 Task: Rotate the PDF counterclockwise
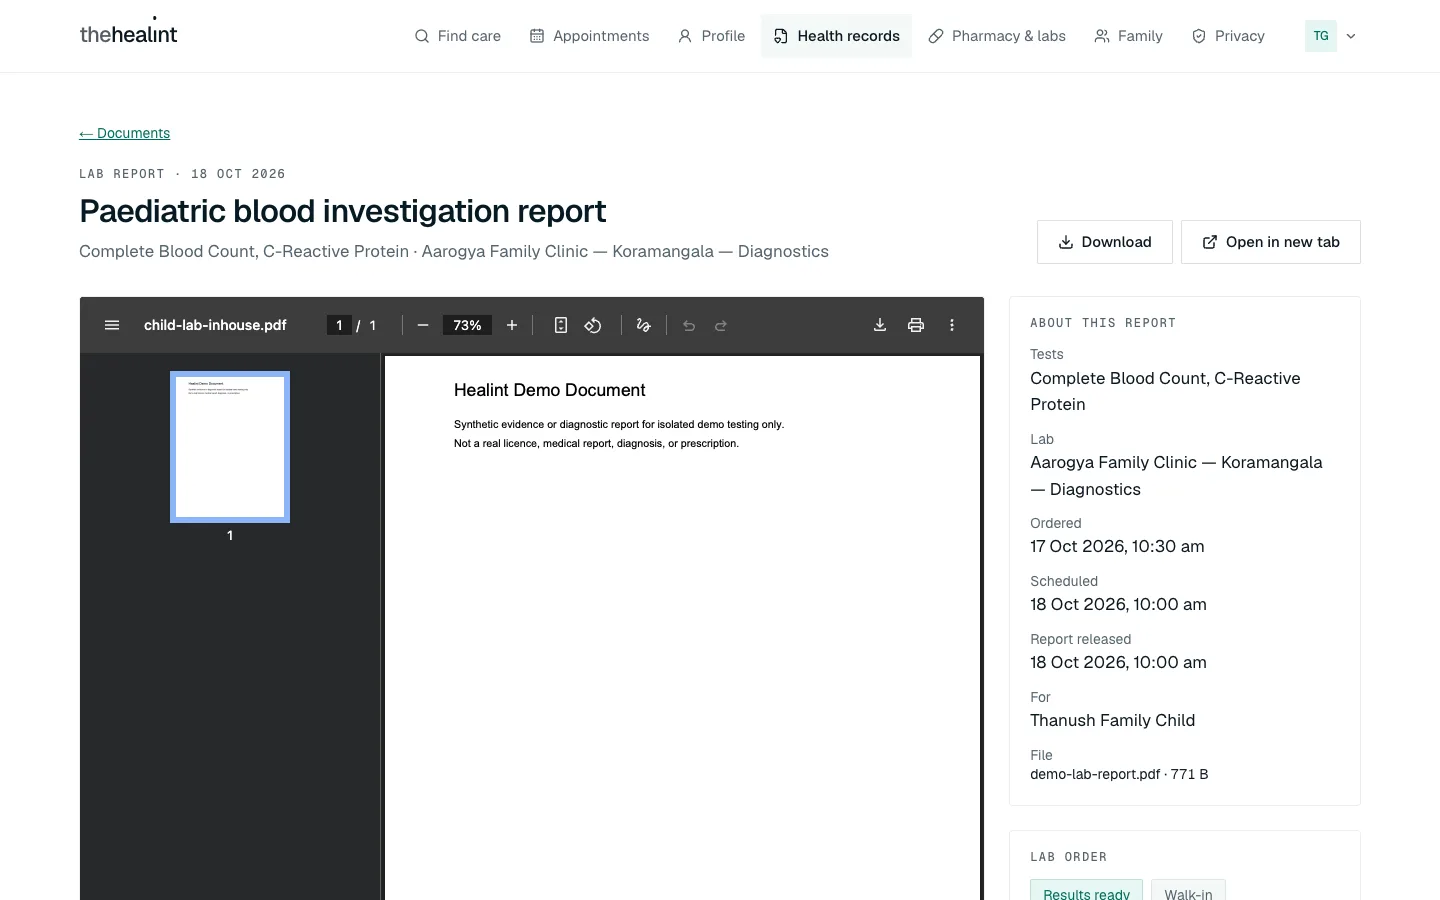coord(593,325)
